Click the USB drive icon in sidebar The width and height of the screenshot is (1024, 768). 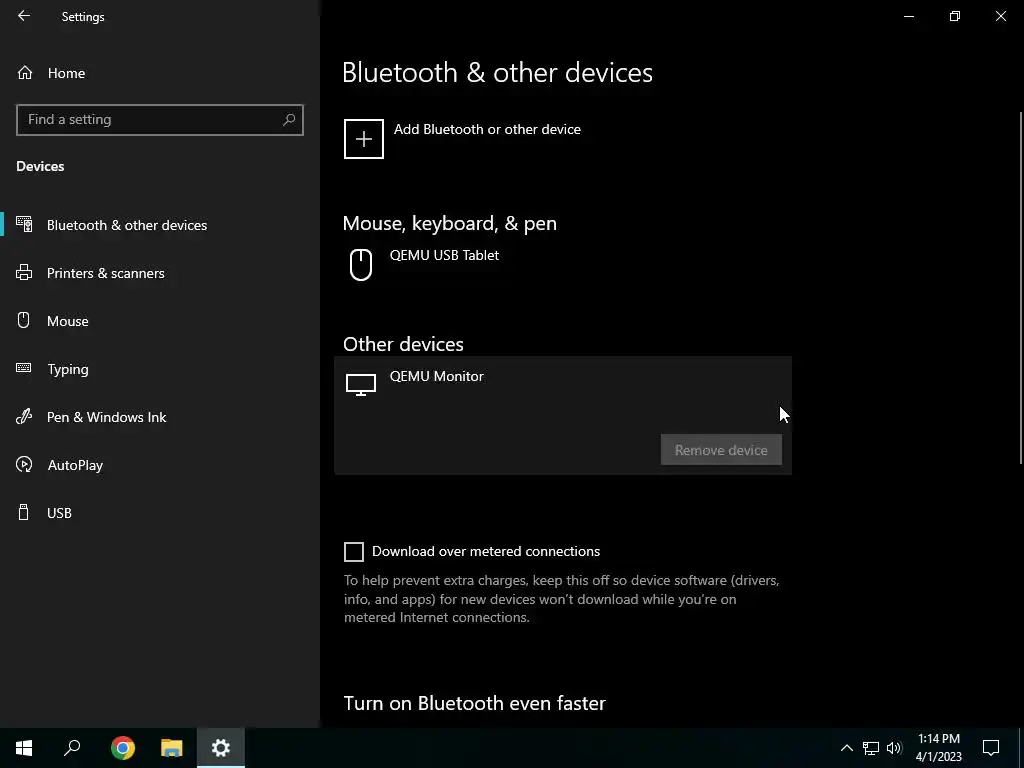[24, 512]
